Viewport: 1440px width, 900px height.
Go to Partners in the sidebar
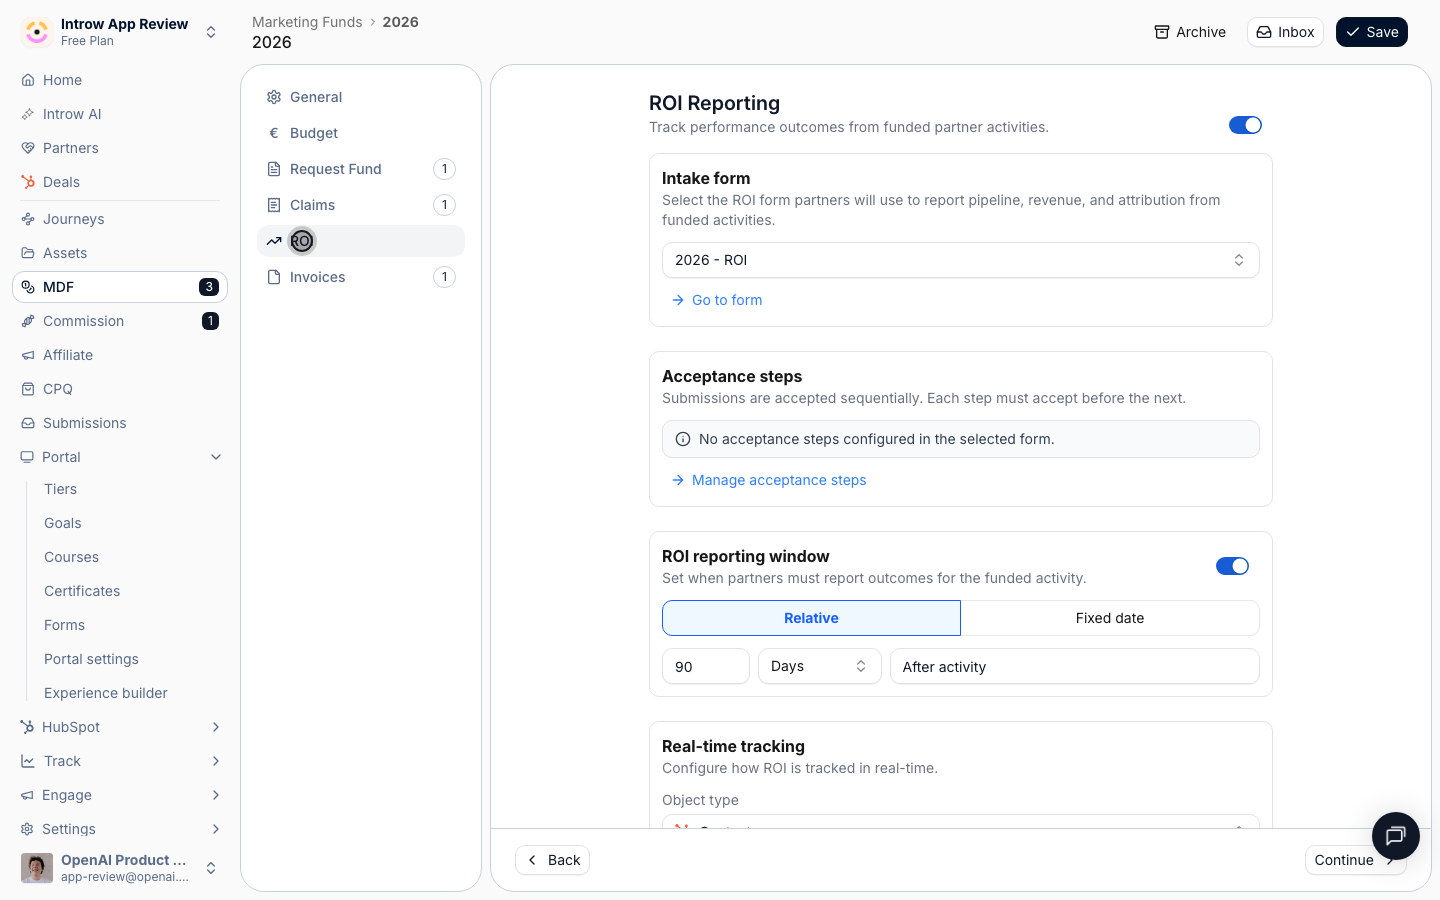120,148
